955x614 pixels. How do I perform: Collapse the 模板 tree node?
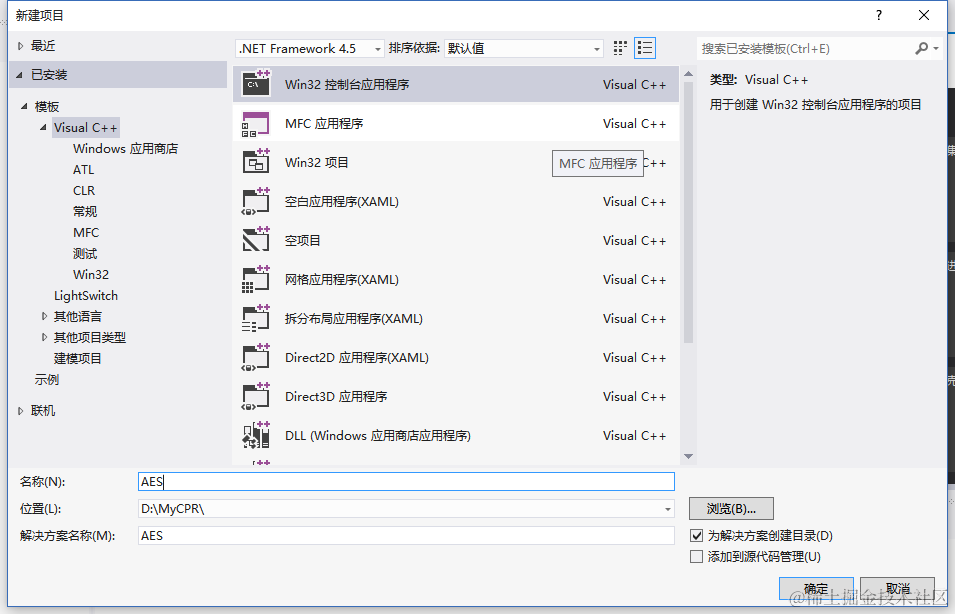click(24, 106)
